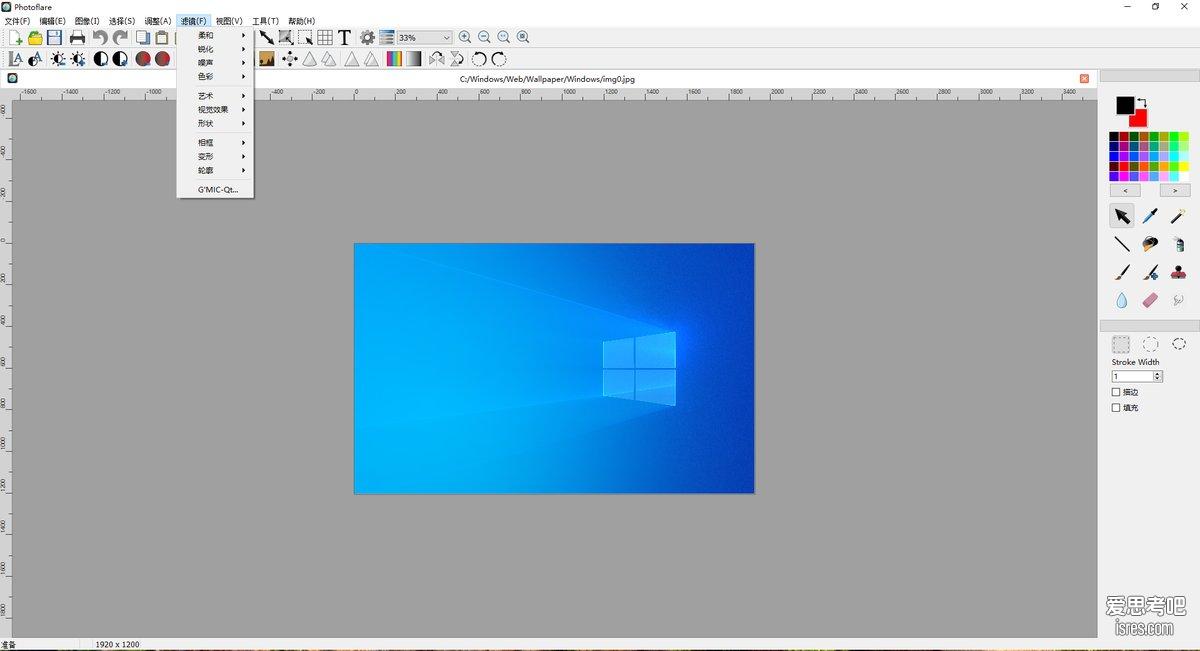The image size is (1200, 651).
Task: Expand the 色彩 filter submenu
Action: pos(215,76)
